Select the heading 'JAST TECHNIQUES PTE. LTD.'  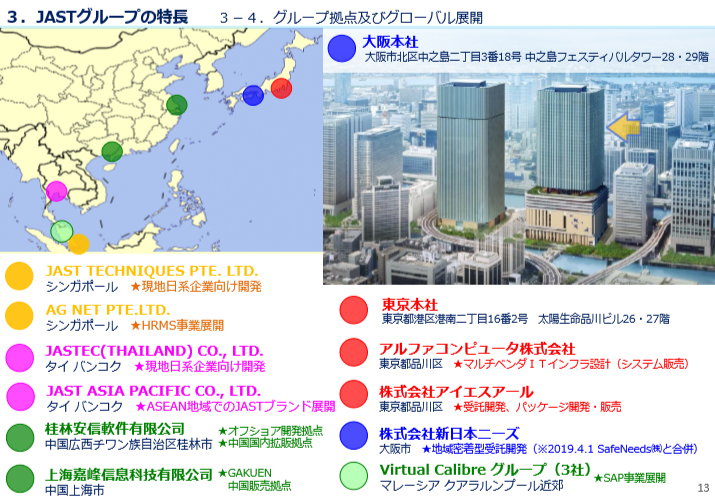coord(152,271)
